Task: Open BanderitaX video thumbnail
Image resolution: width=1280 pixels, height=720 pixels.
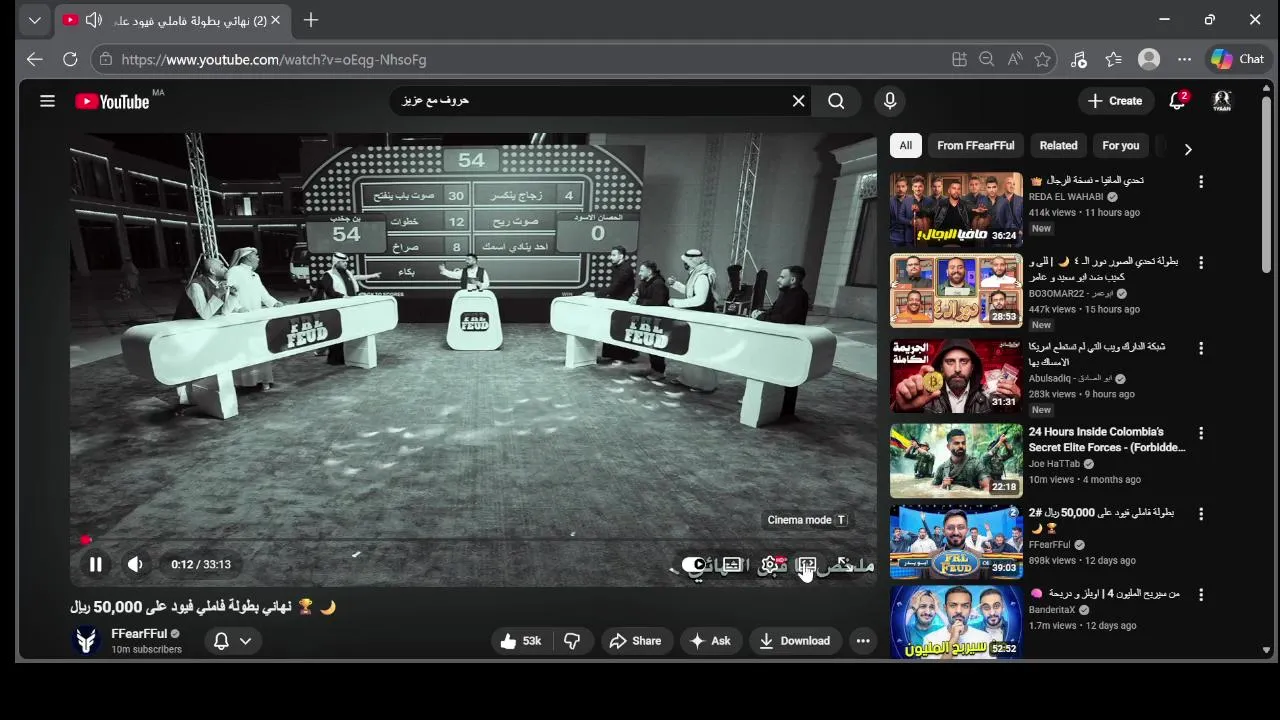Action: (x=956, y=622)
